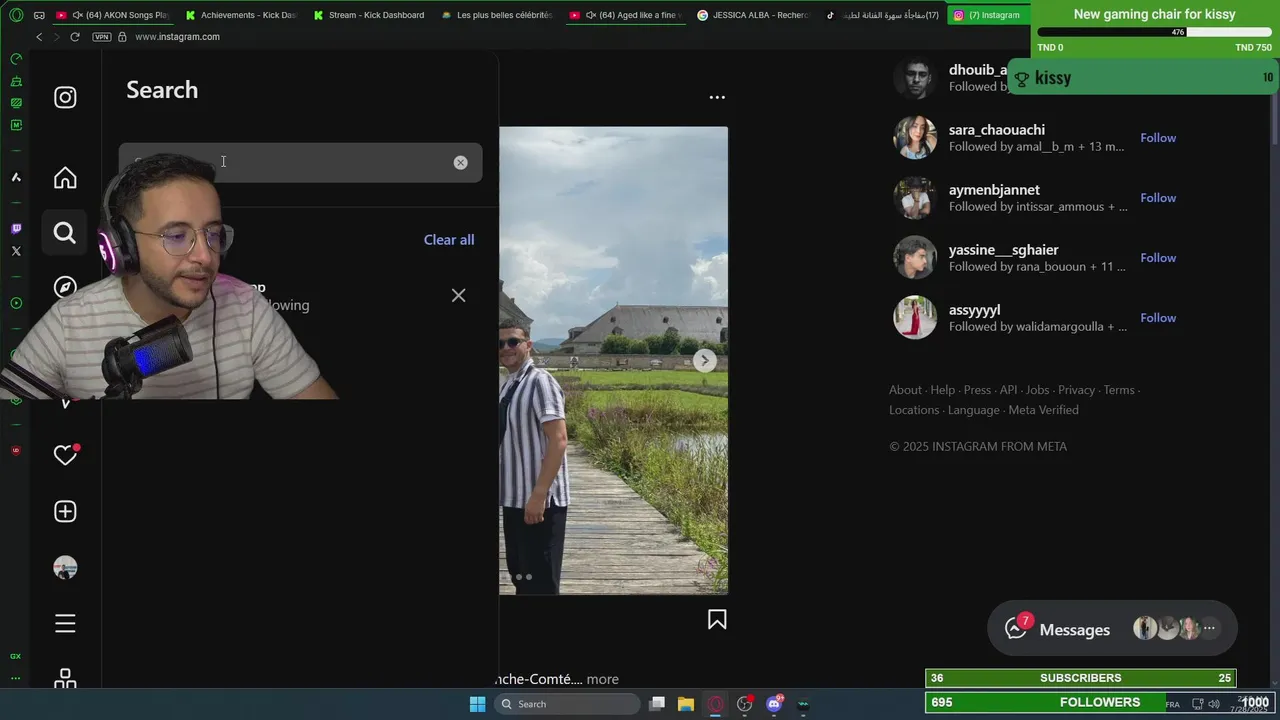Screen dimensions: 1280x720
Task: Open profile avatar in sidebar
Action: click(x=65, y=567)
